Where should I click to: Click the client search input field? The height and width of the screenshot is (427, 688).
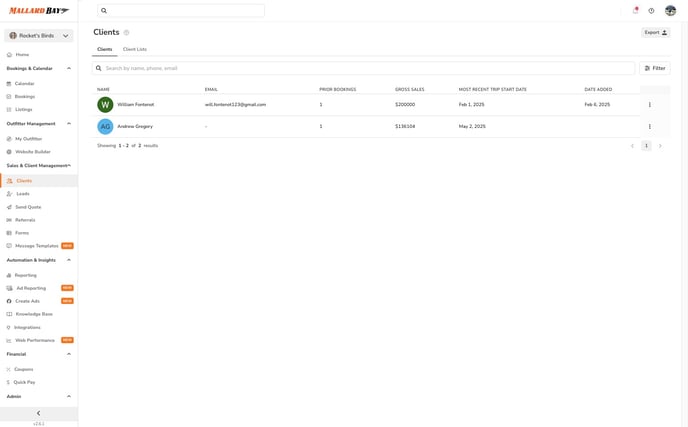click(x=365, y=68)
